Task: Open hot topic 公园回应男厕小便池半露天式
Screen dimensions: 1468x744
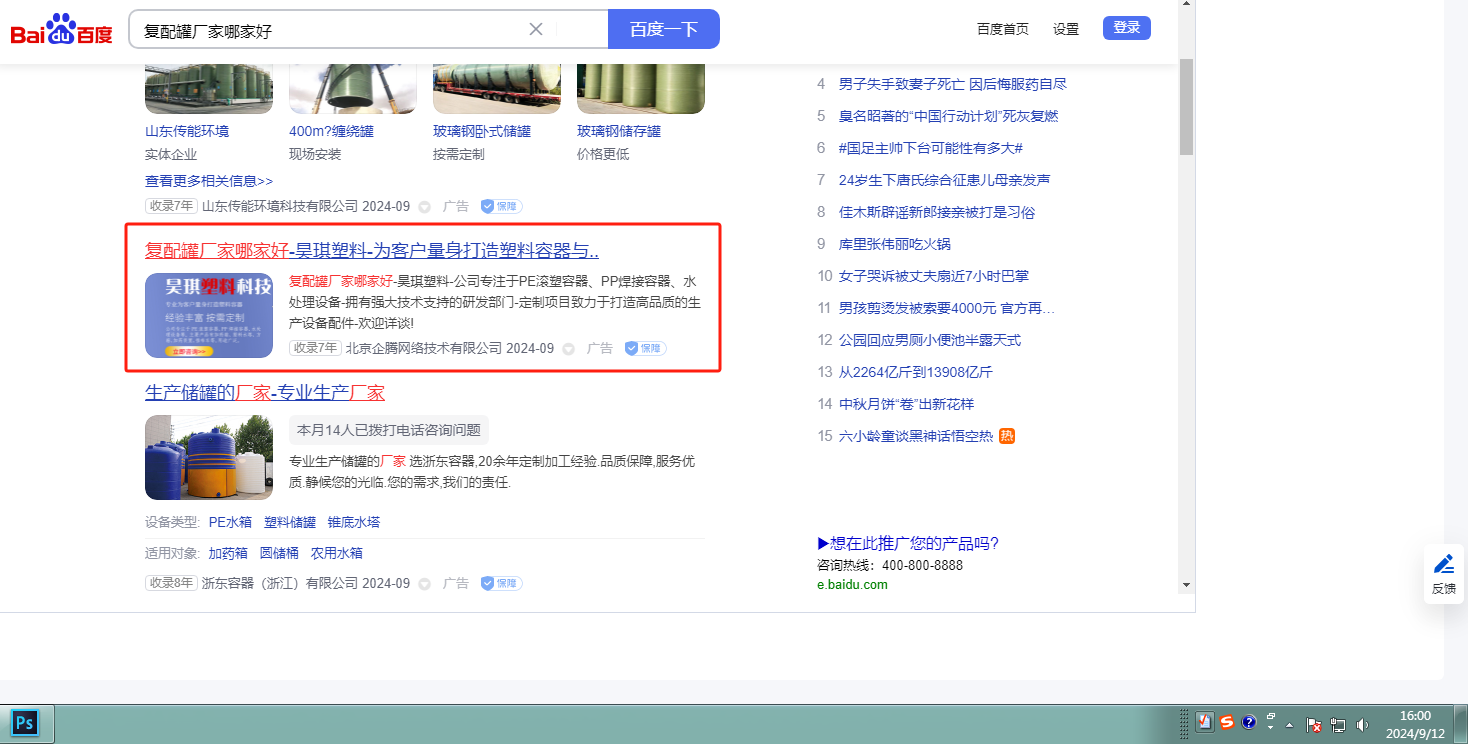Action: [930, 340]
